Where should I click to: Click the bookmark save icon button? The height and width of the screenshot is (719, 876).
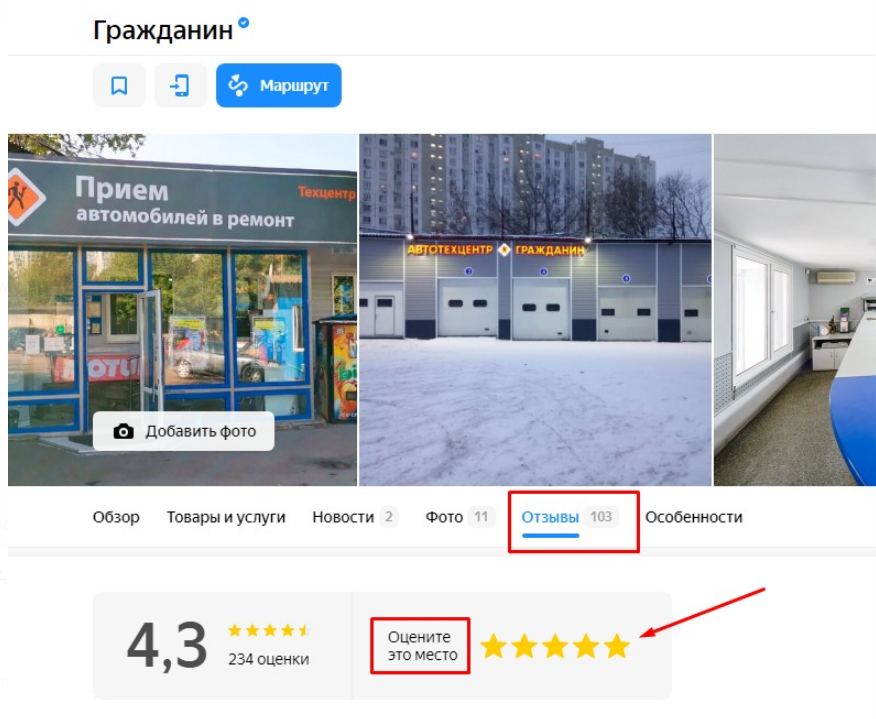tap(119, 85)
